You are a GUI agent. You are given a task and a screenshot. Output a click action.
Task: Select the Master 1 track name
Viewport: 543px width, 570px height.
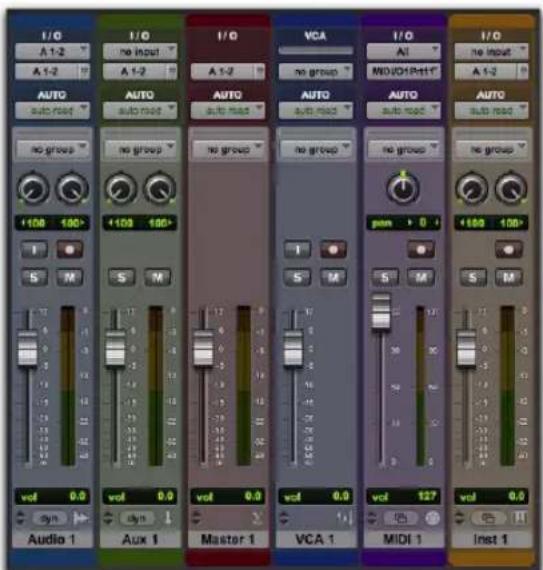click(228, 539)
